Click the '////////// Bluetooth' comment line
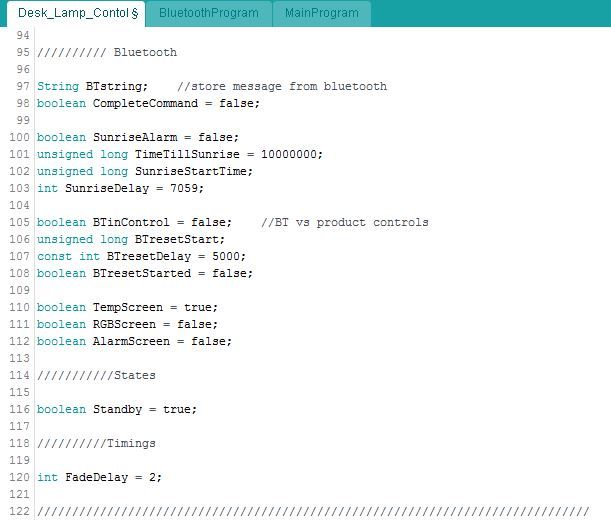 pos(107,52)
